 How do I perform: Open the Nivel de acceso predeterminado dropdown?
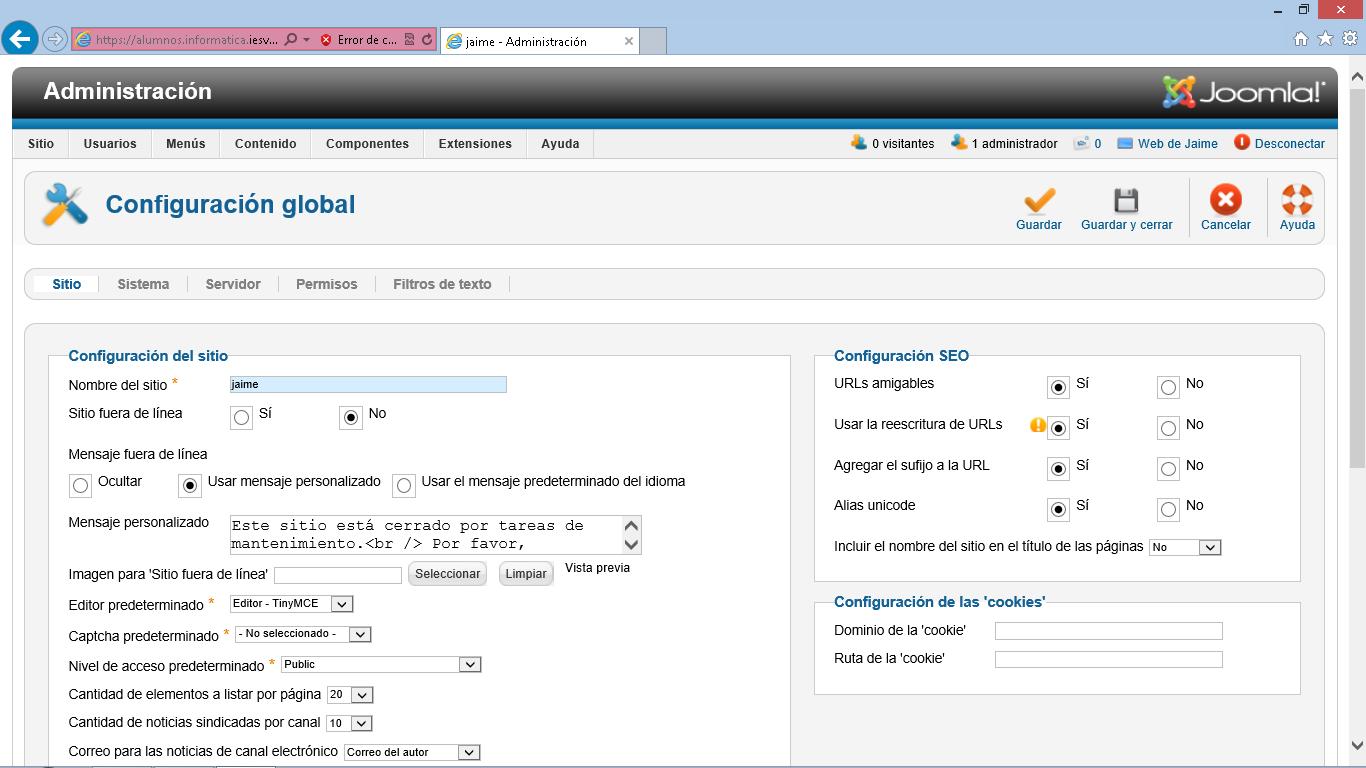[x=469, y=665]
